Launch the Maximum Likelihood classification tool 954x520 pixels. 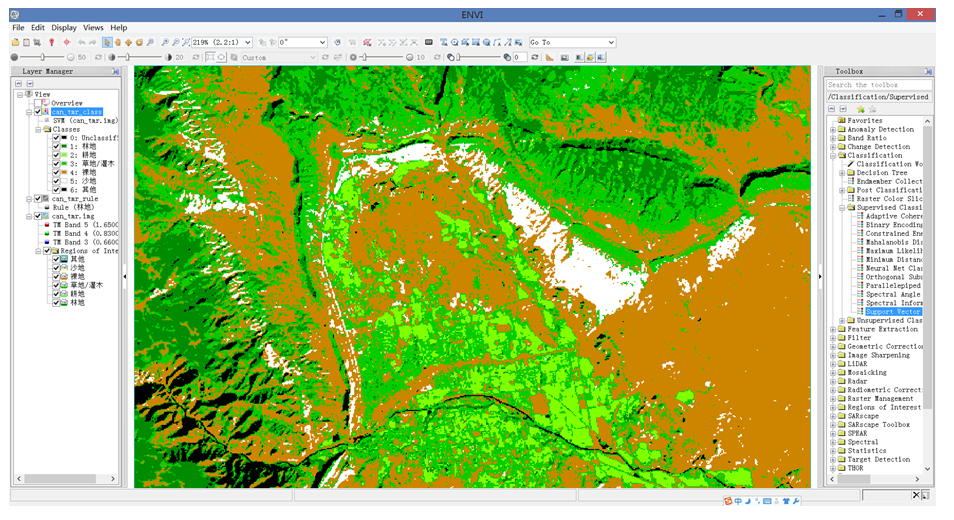click(x=894, y=251)
